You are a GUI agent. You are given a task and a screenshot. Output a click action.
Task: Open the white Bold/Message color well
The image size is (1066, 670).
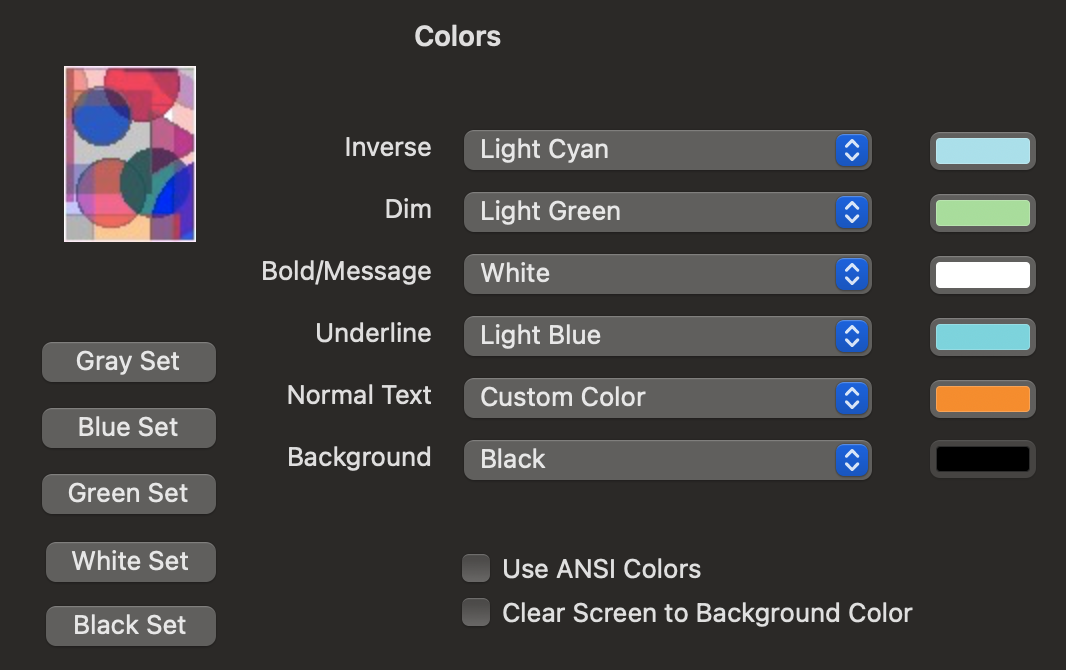click(x=982, y=275)
